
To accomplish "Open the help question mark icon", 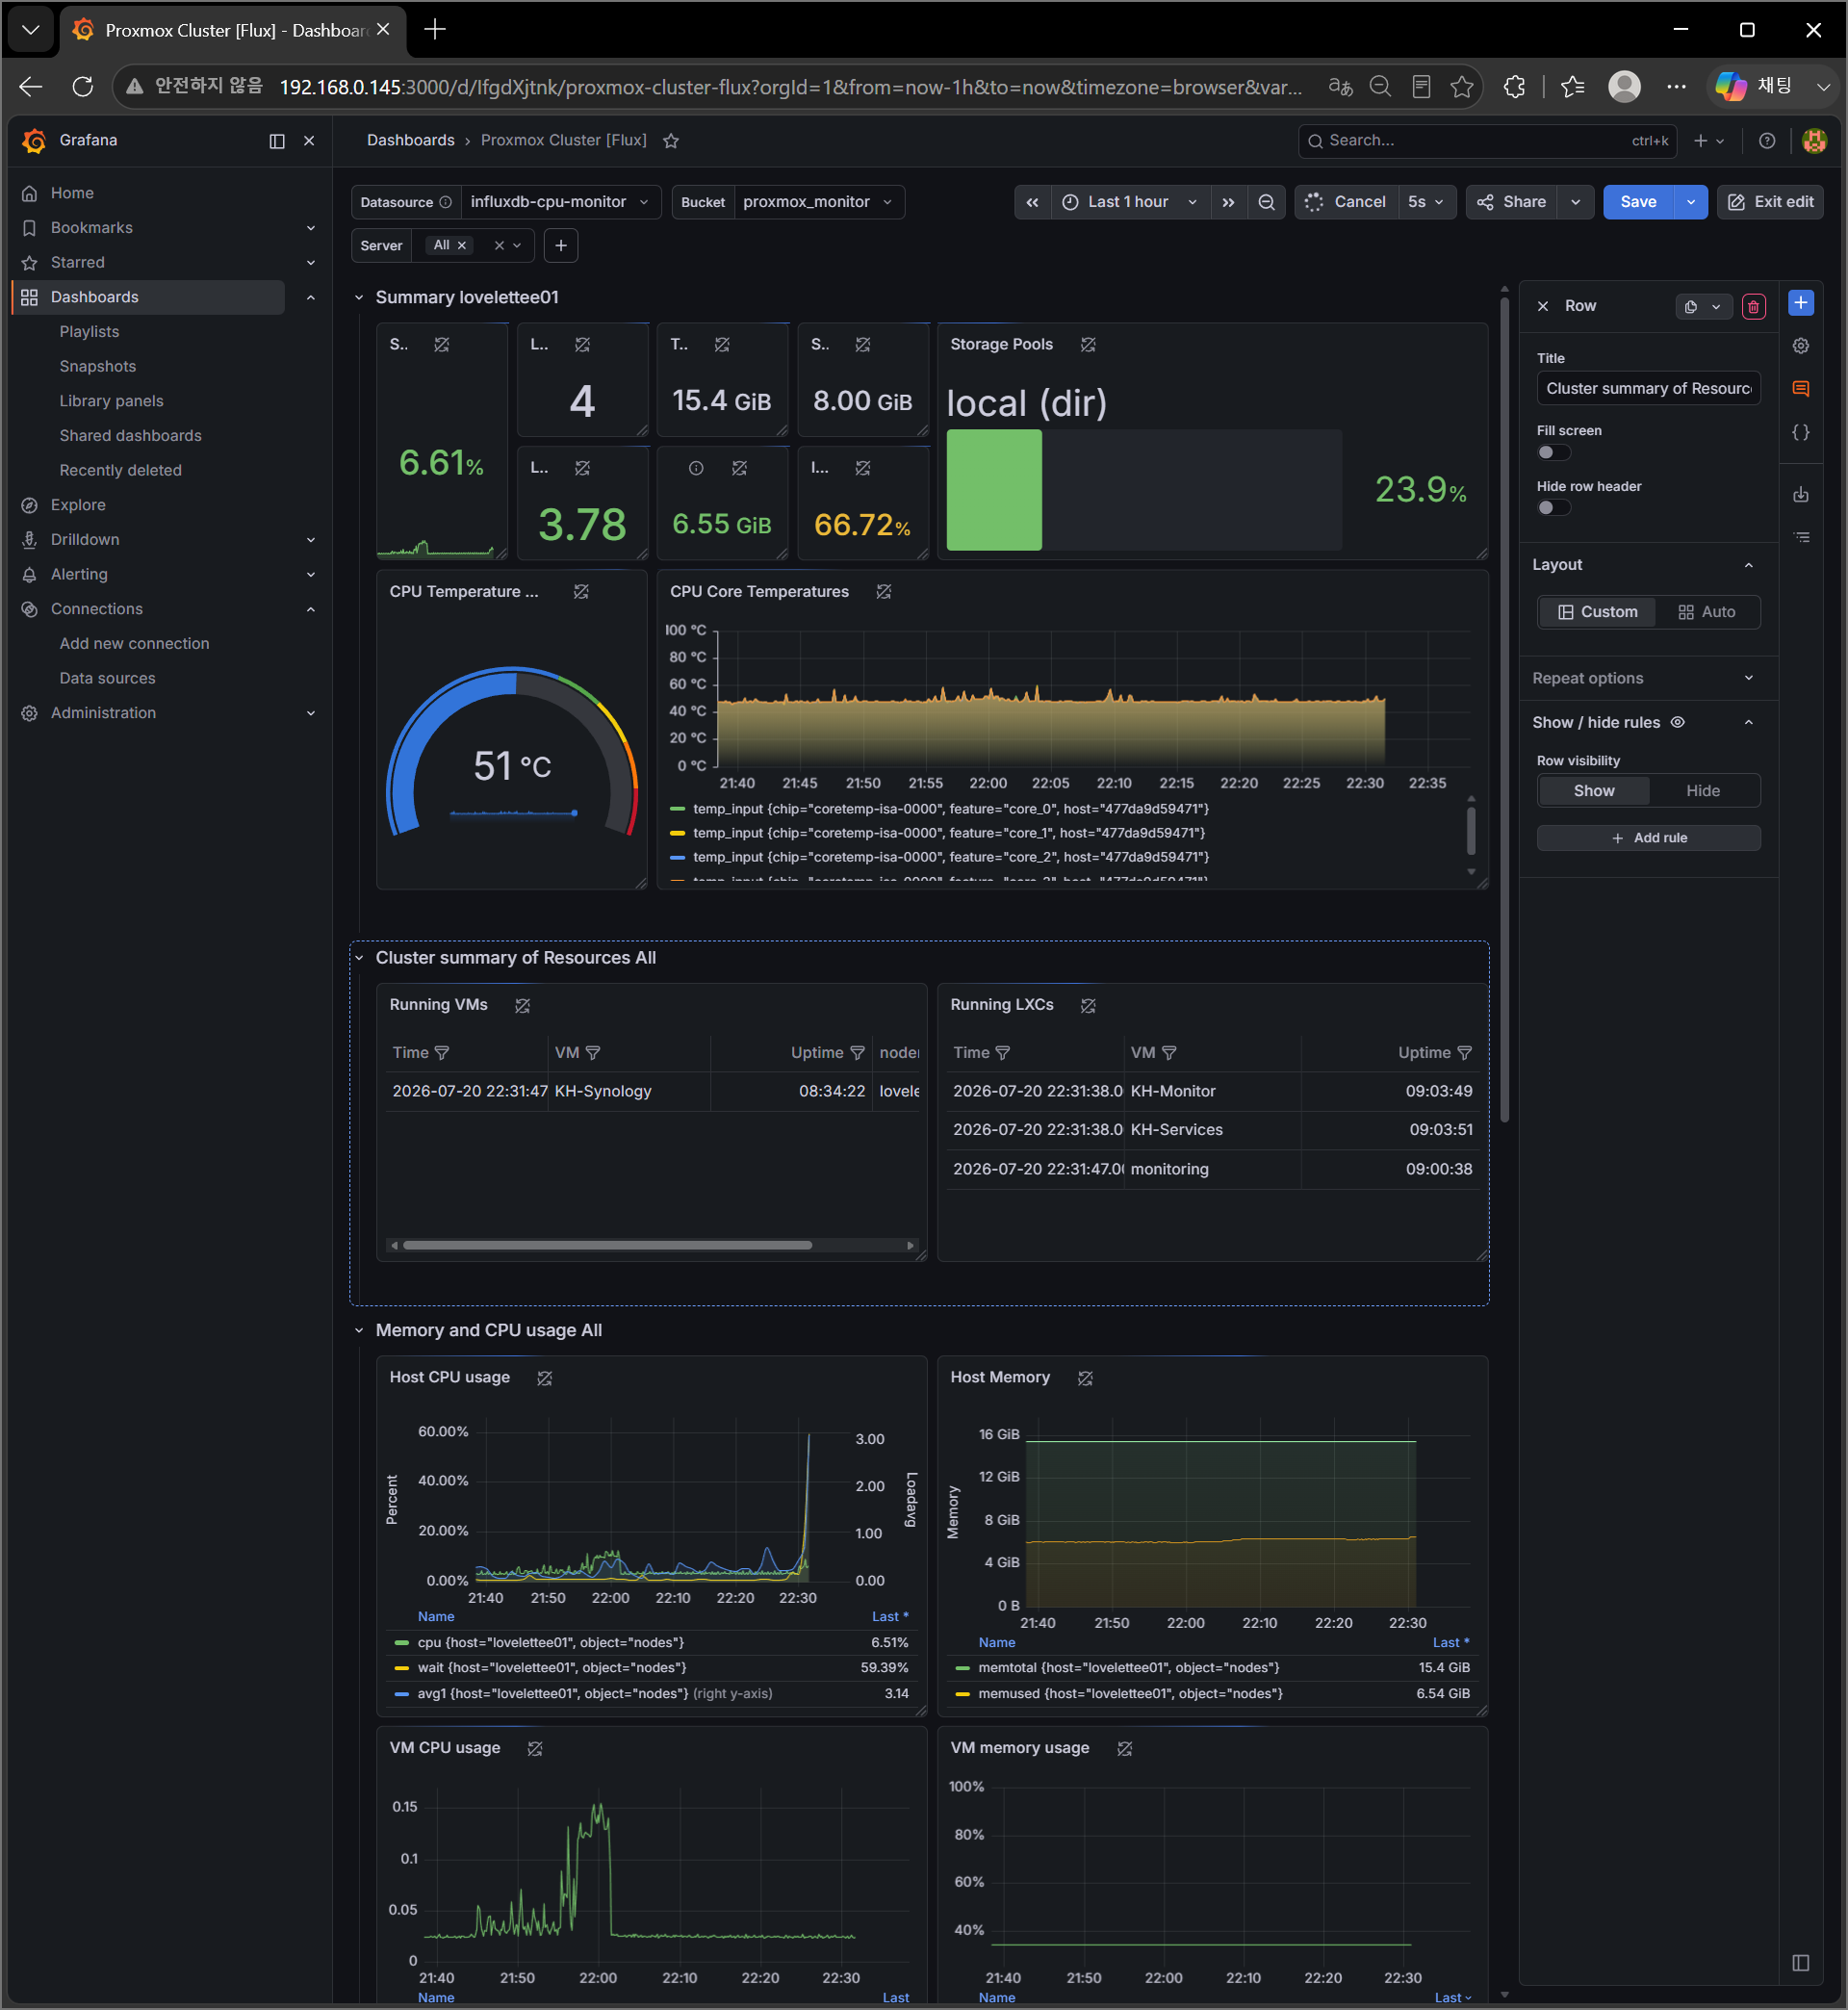I will 1767,141.
